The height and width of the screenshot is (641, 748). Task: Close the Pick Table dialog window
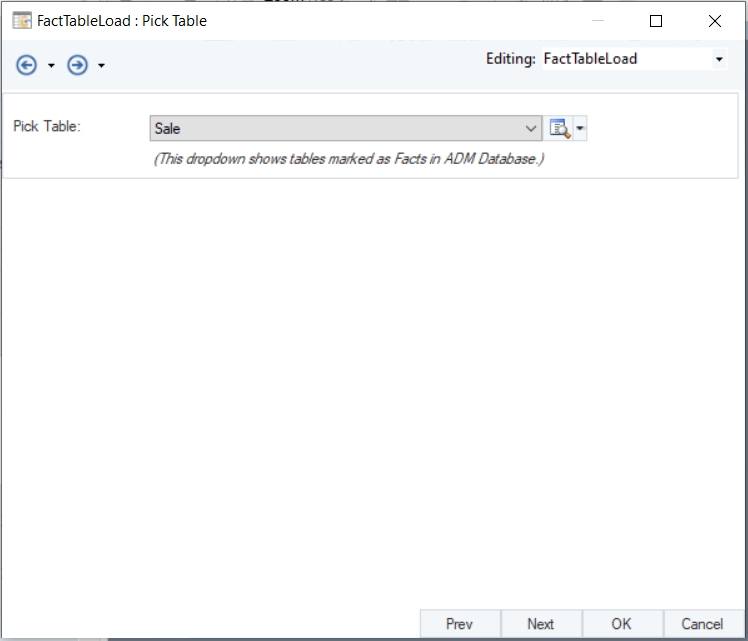[714, 20]
